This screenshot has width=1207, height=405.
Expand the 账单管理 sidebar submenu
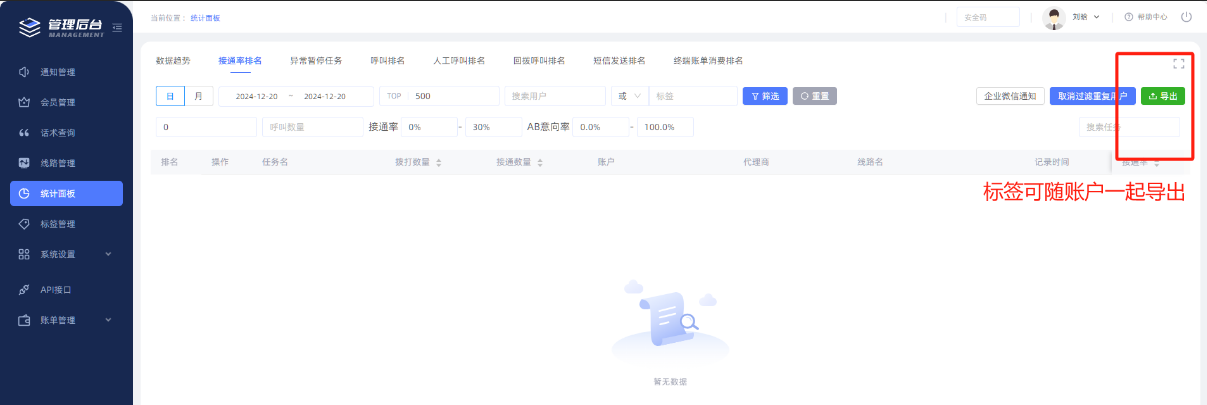[107, 320]
